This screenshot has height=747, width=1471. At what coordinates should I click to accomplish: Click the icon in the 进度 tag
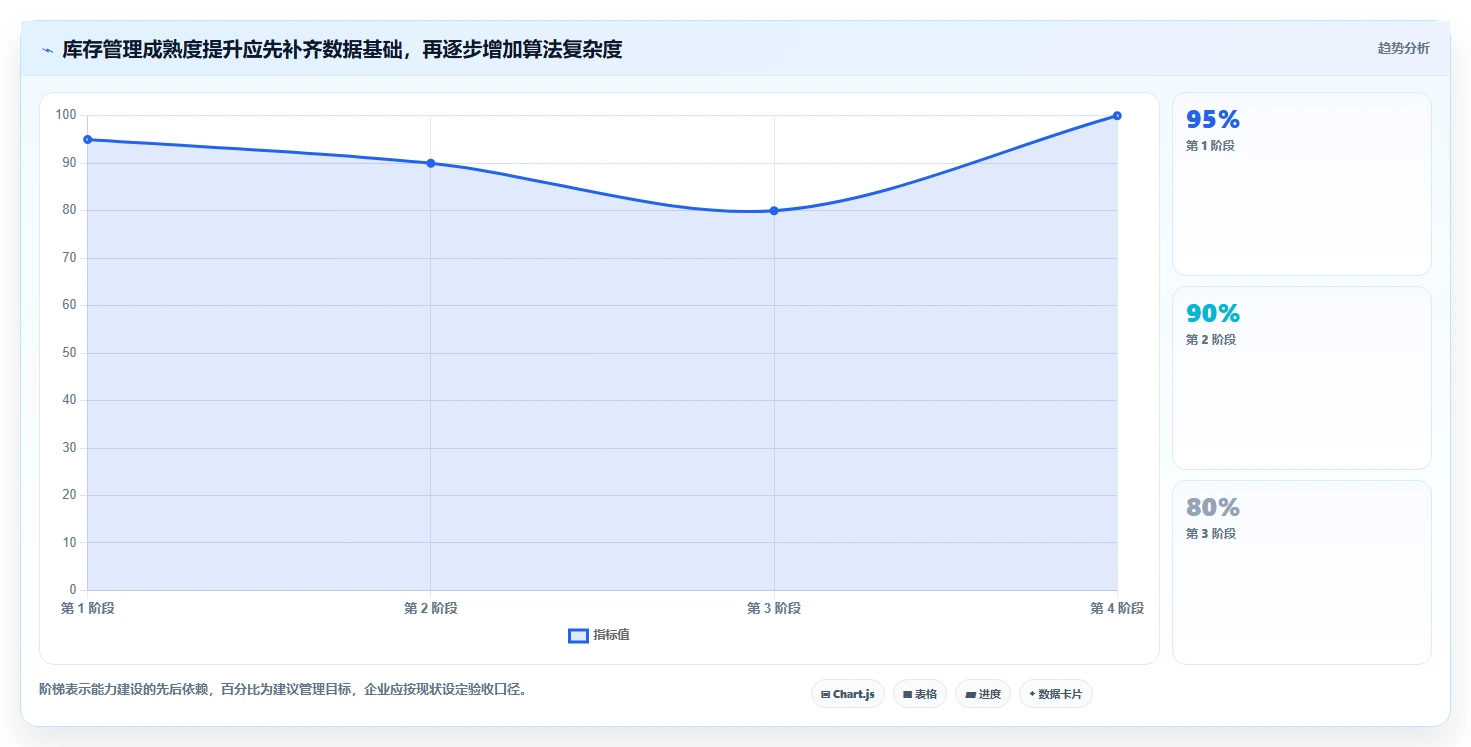coord(970,694)
